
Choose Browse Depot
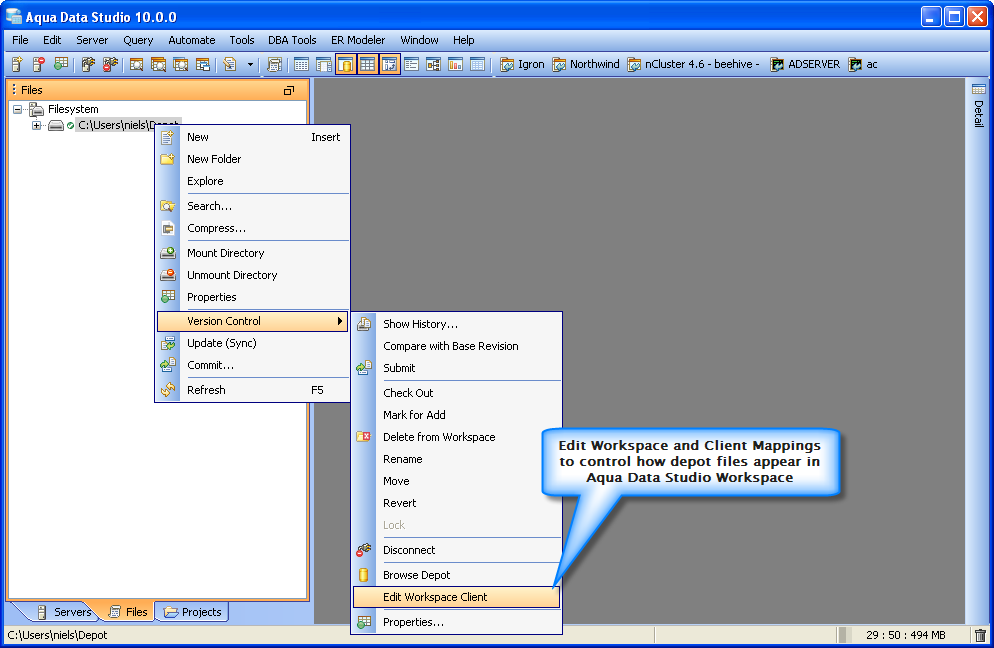pos(456,575)
